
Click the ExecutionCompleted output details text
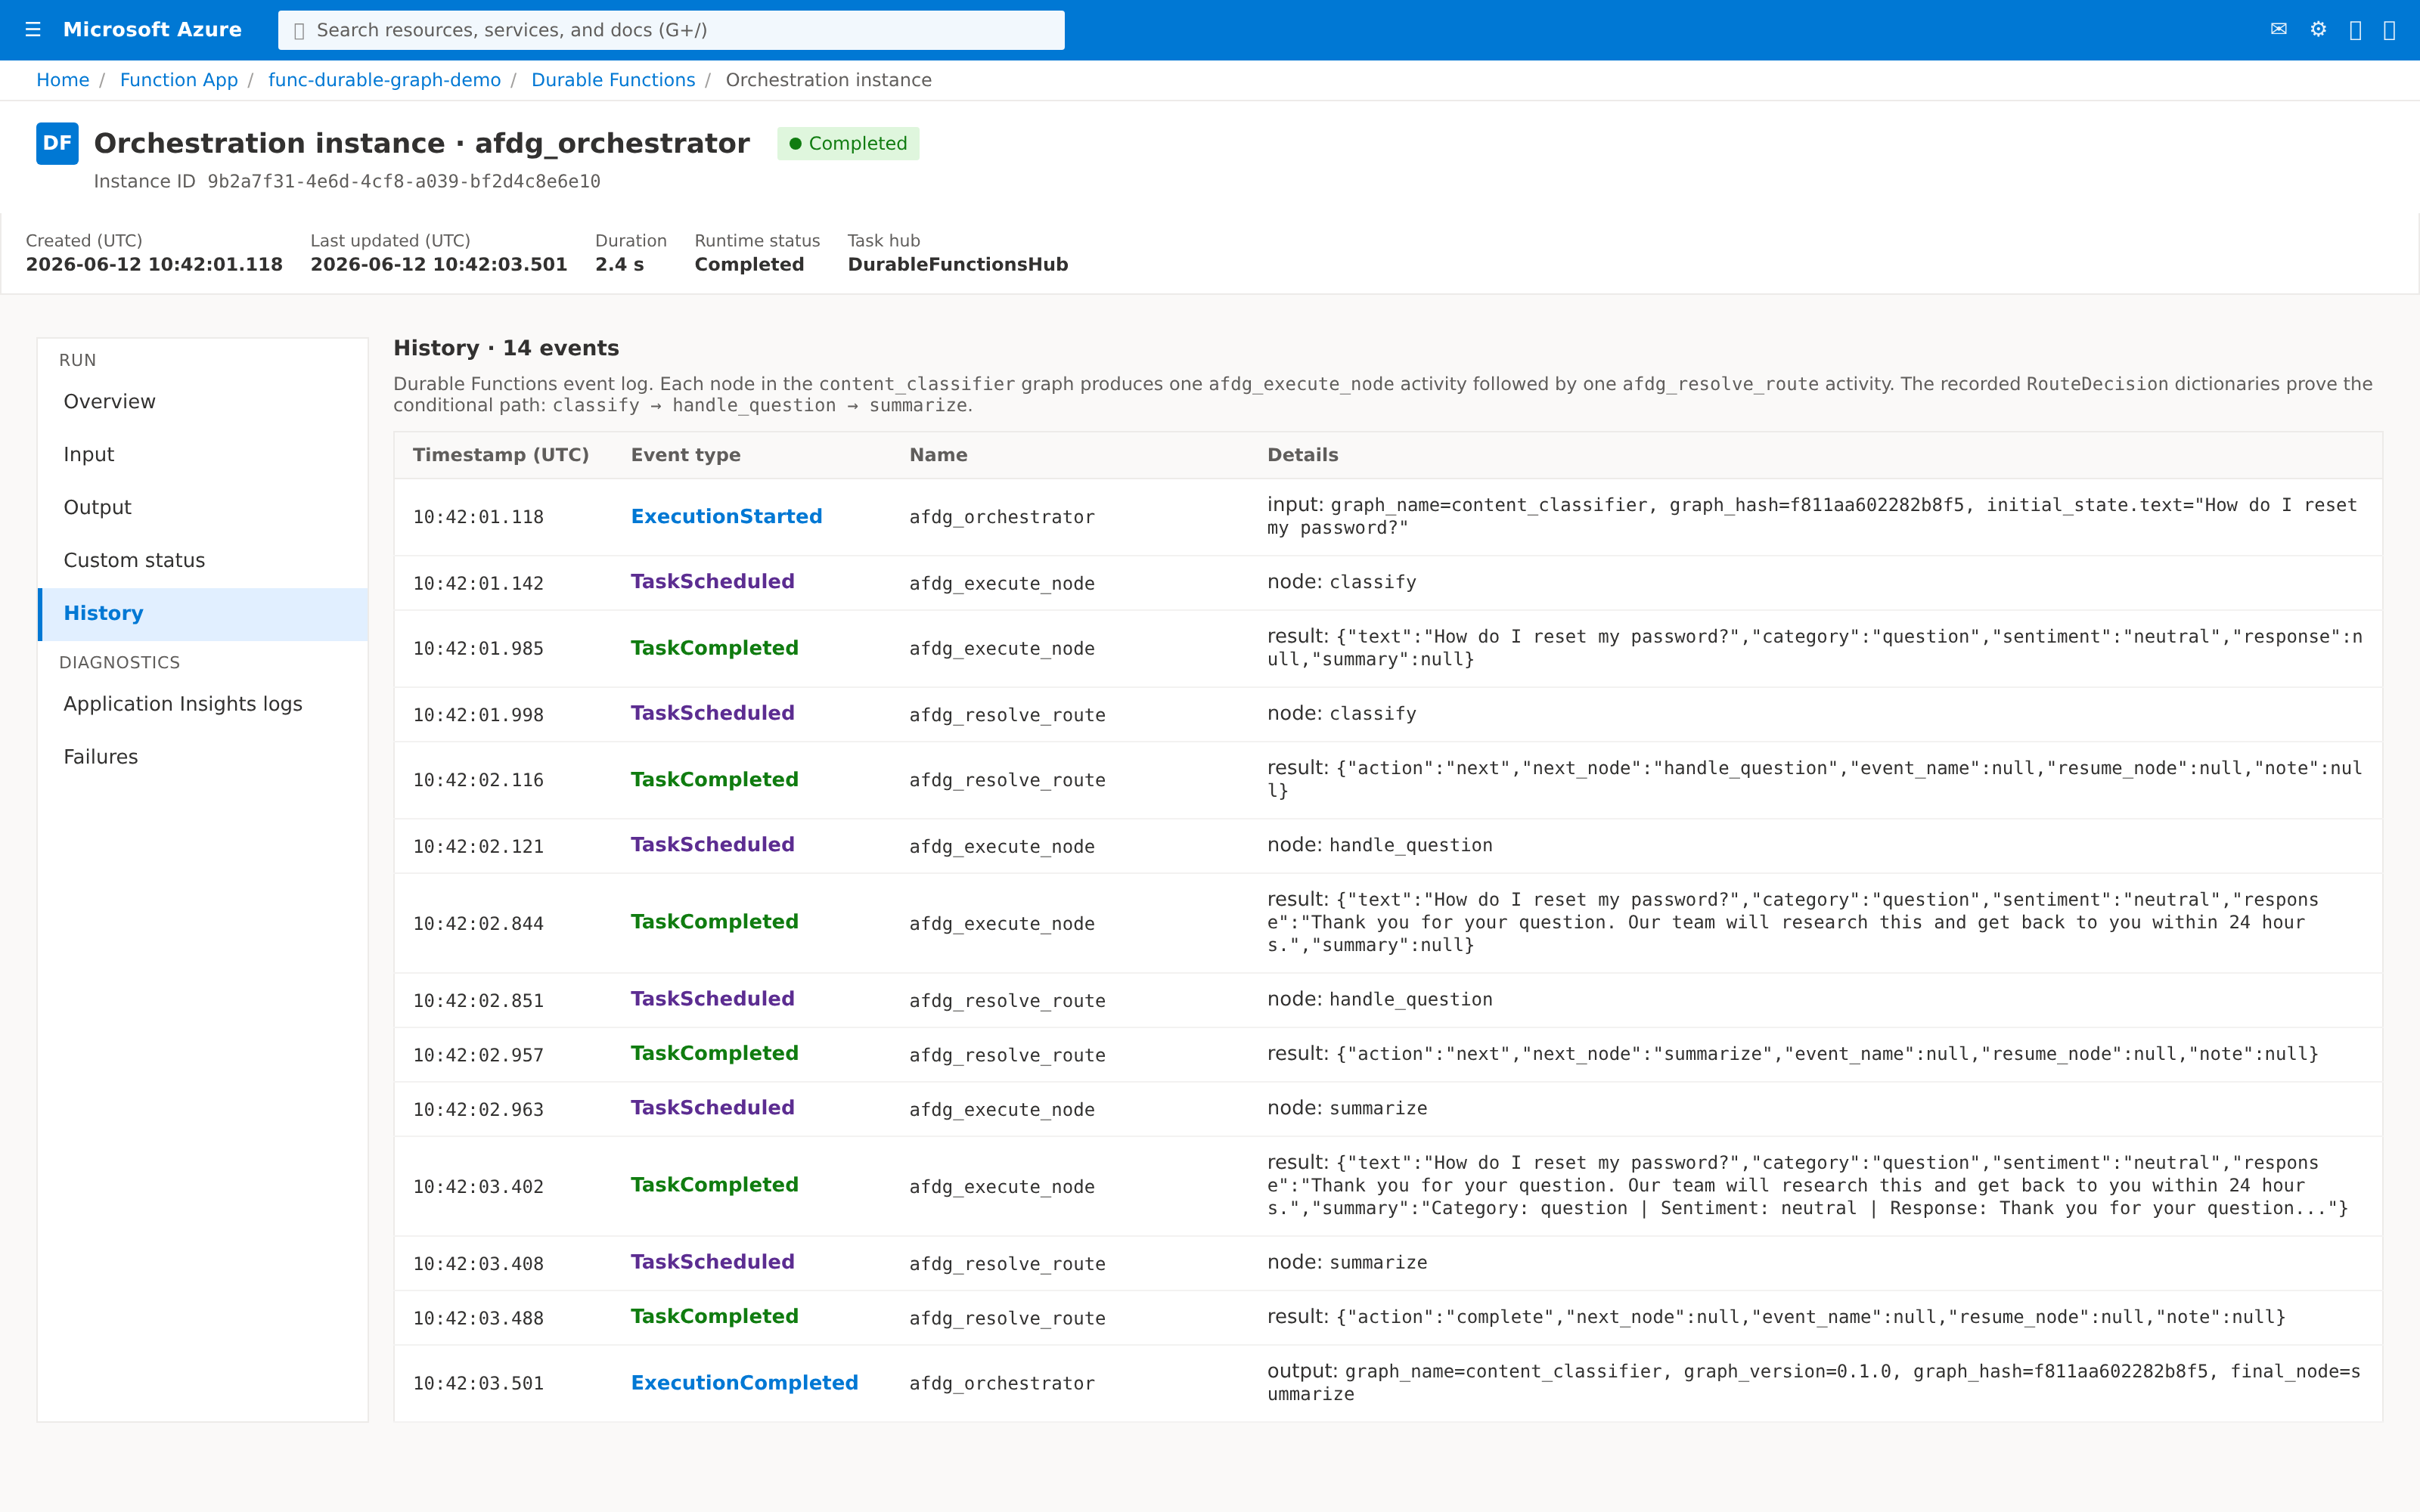[x=1813, y=1383]
